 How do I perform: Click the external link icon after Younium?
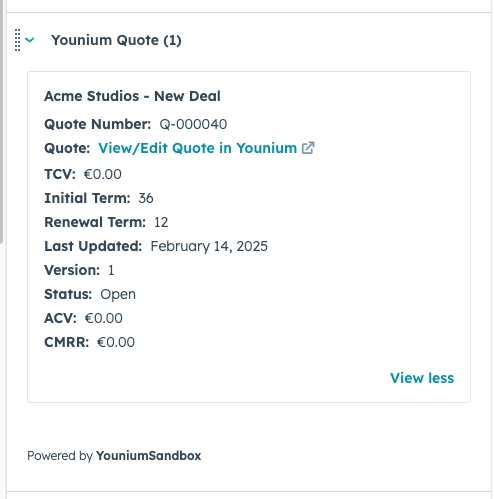pos(308,148)
